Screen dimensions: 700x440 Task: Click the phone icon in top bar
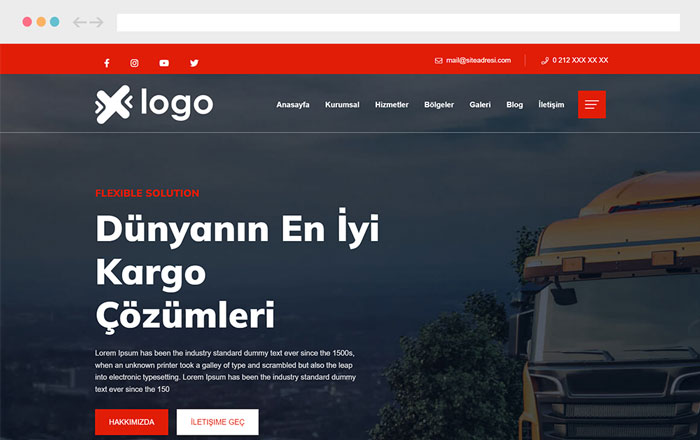545,60
